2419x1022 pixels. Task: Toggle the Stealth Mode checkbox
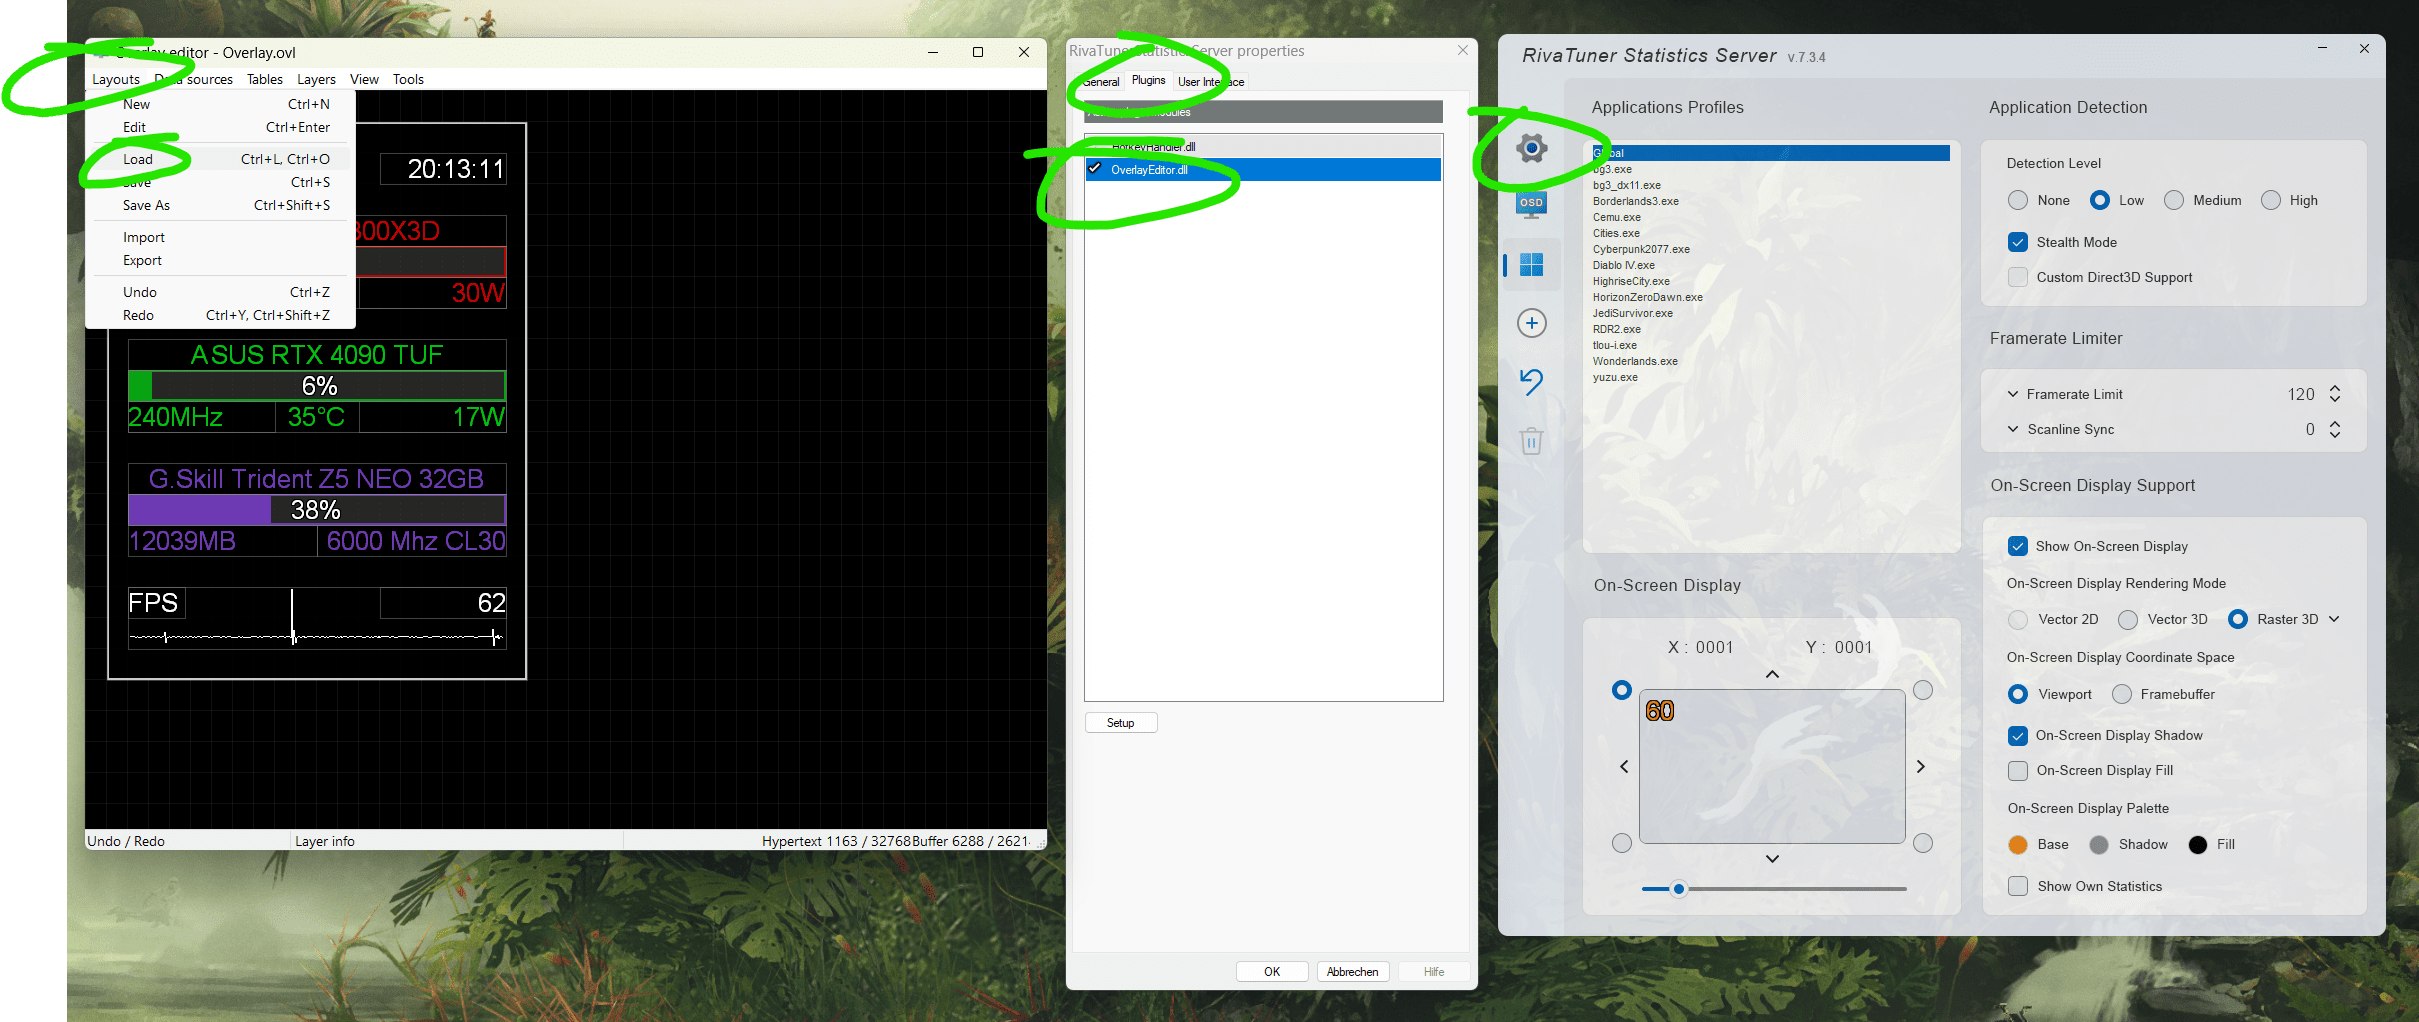[x=2018, y=242]
